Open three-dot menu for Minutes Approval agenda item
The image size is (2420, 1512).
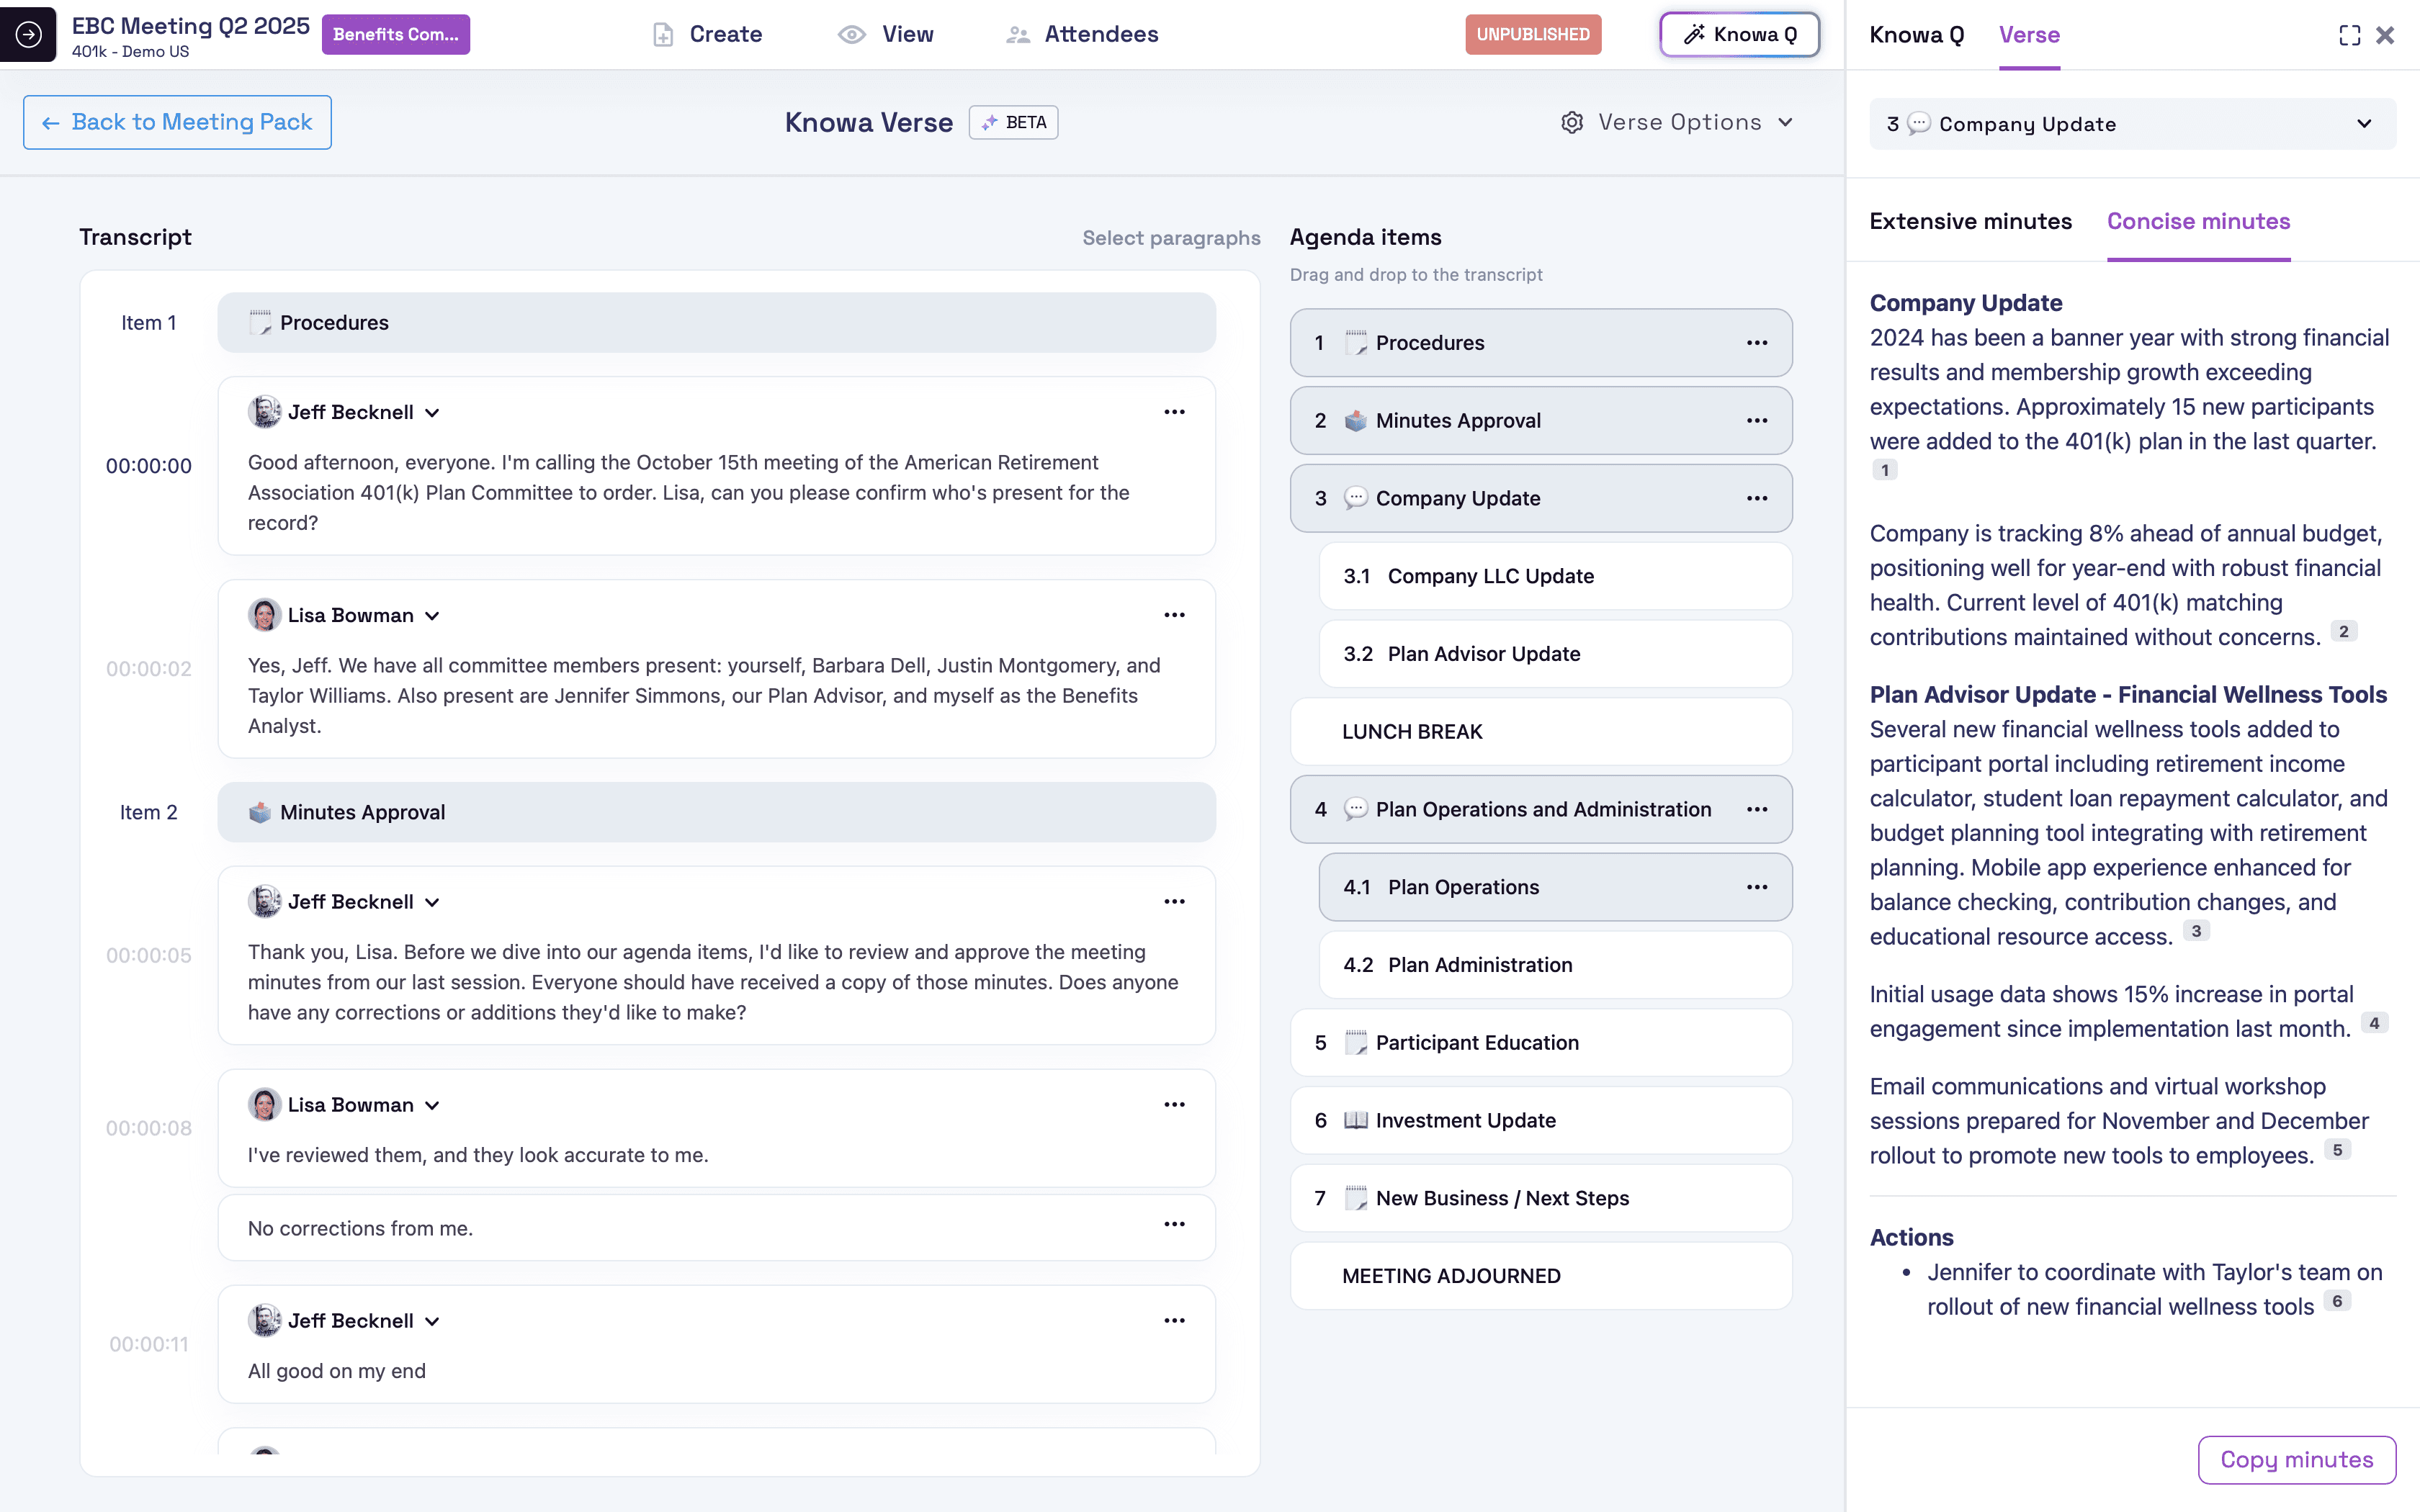click(x=1756, y=421)
